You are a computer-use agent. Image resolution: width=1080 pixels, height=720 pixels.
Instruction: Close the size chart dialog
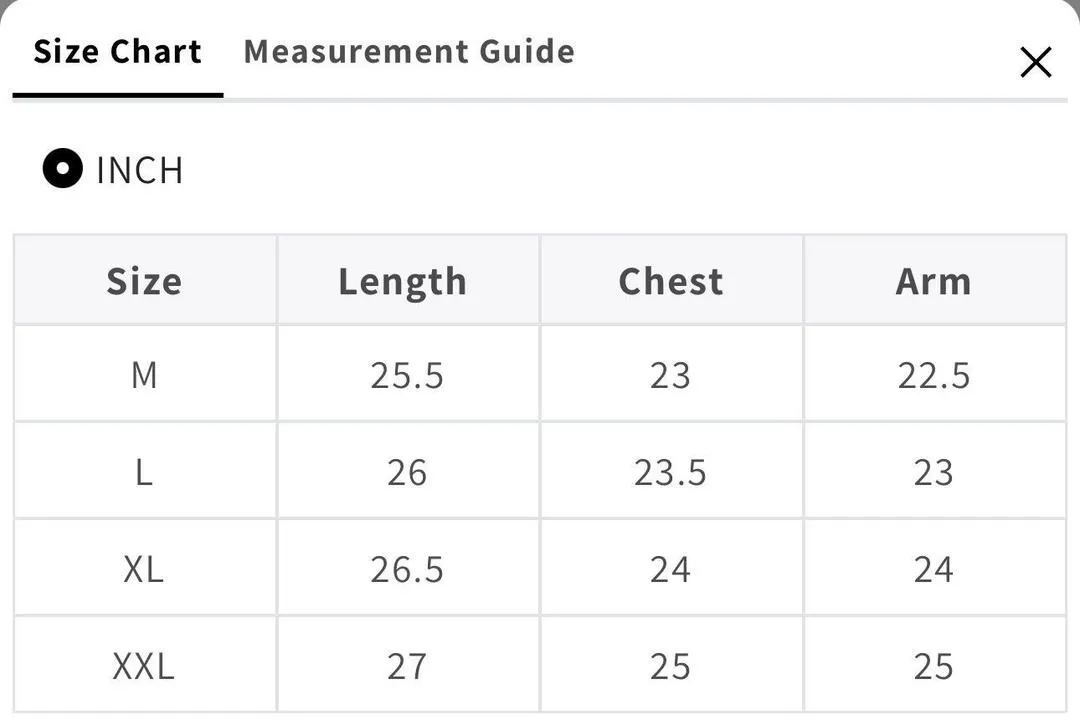tap(1035, 62)
